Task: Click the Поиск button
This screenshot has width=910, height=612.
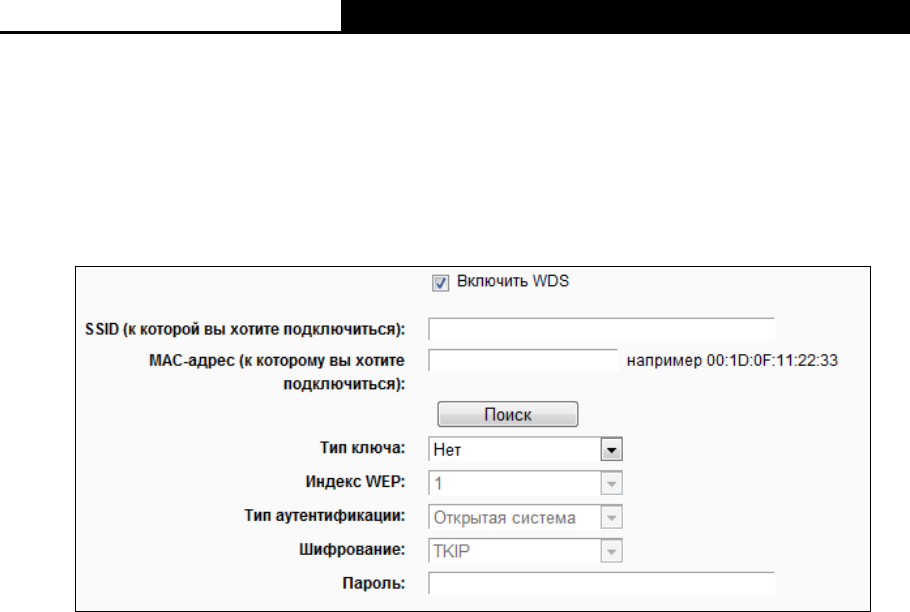Action: click(x=508, y=414)
